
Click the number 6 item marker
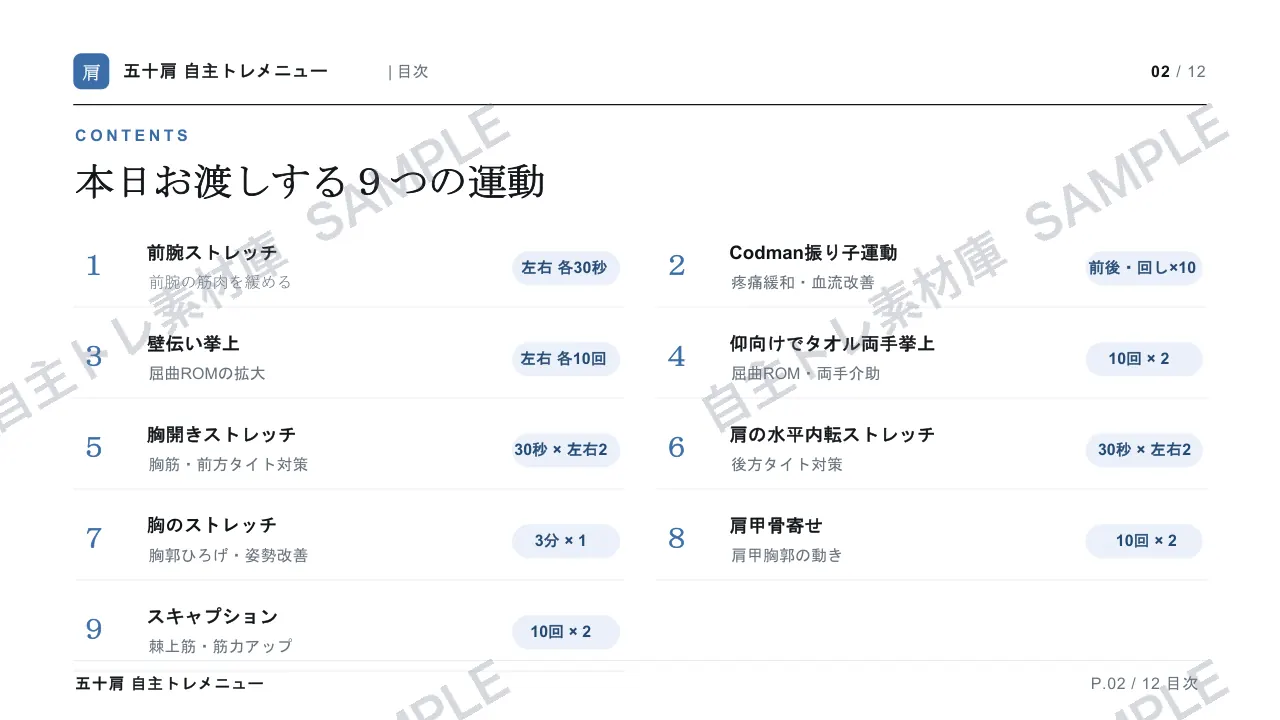click(677, 447)
